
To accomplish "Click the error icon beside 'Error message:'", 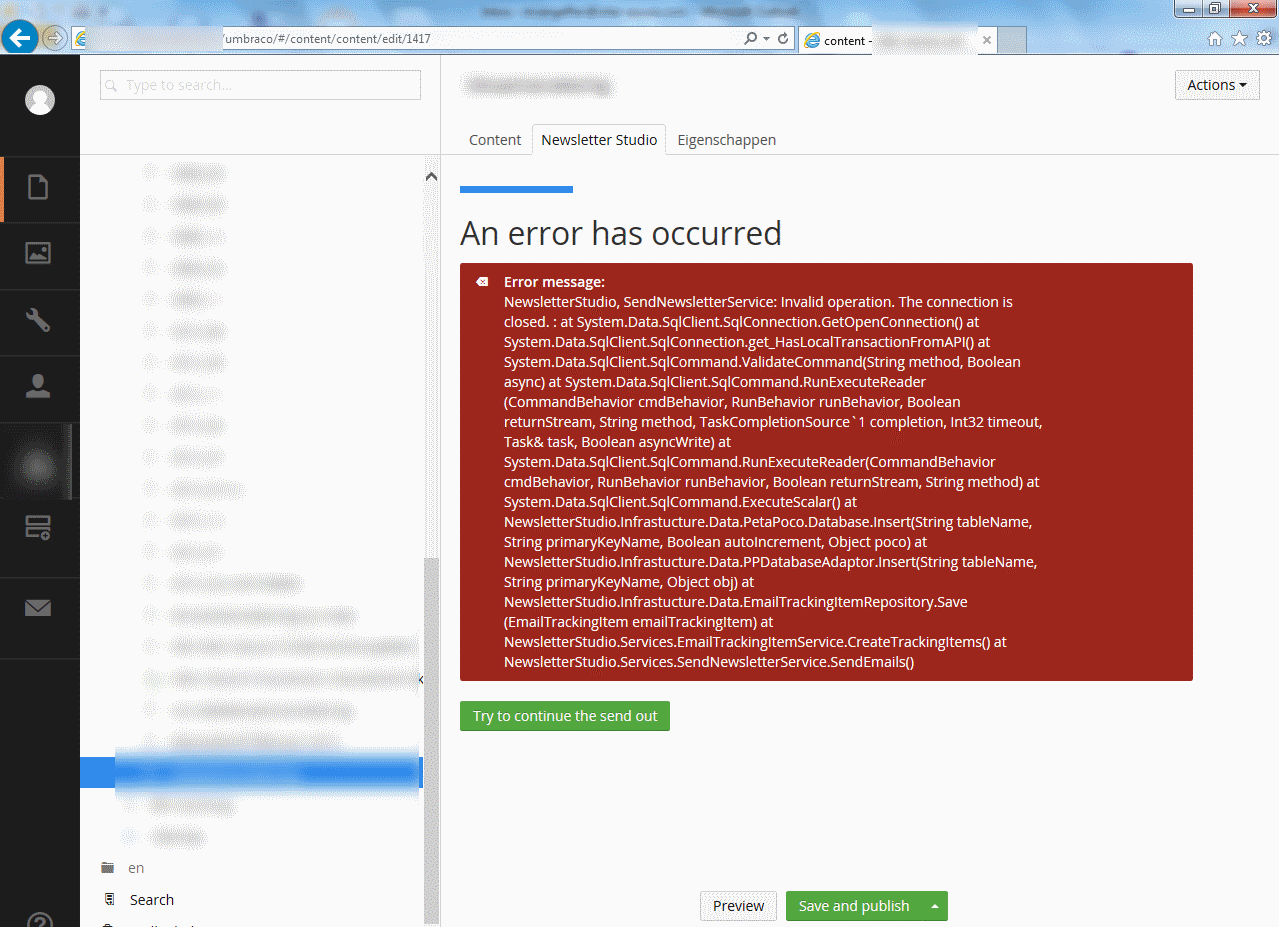I will 482,282.
